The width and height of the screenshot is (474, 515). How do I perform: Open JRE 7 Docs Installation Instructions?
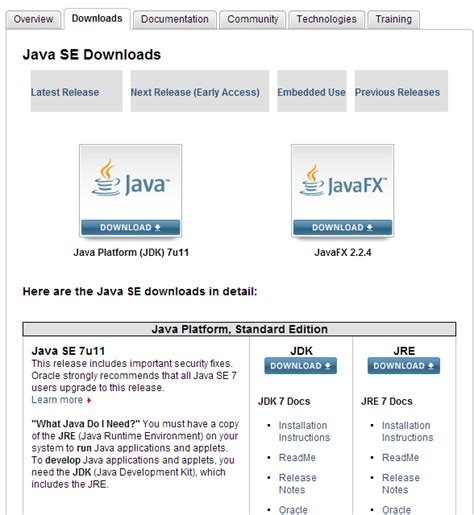click(x=407, y=431)
